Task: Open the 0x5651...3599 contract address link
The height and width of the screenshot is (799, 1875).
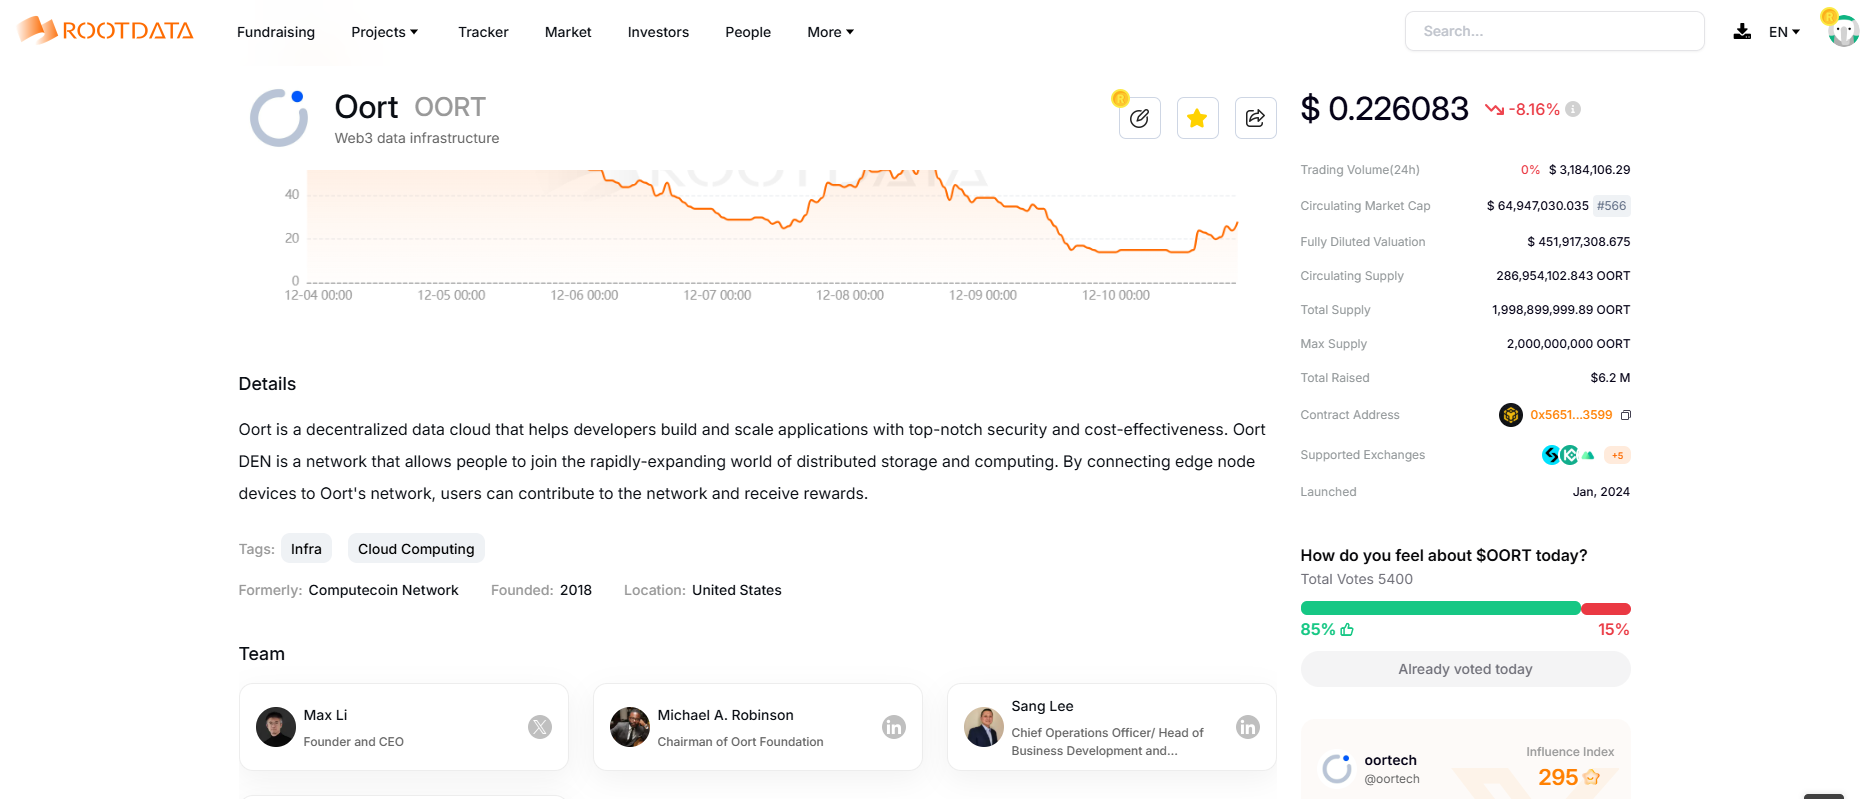Action: (x=1571, y=415)
